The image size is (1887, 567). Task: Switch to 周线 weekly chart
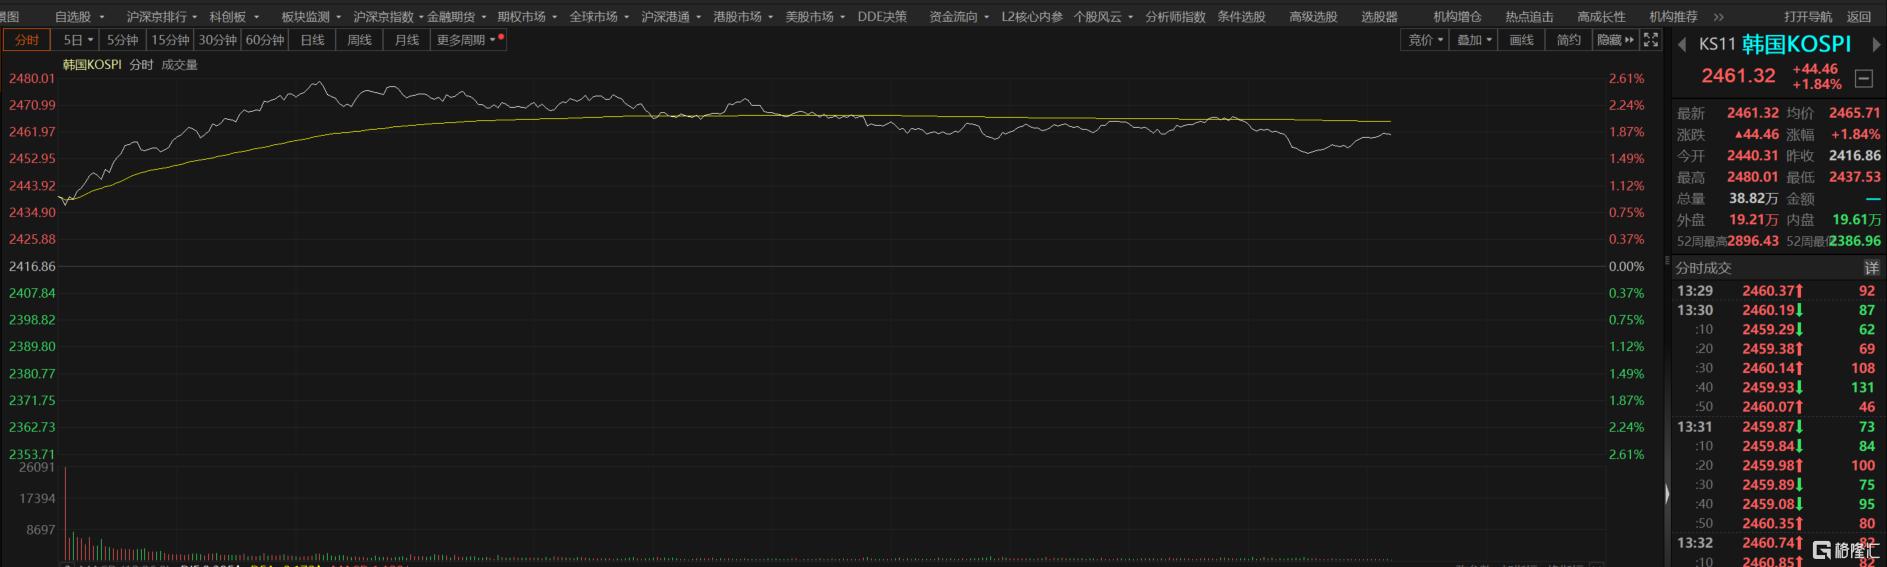[x=359, y=40]
